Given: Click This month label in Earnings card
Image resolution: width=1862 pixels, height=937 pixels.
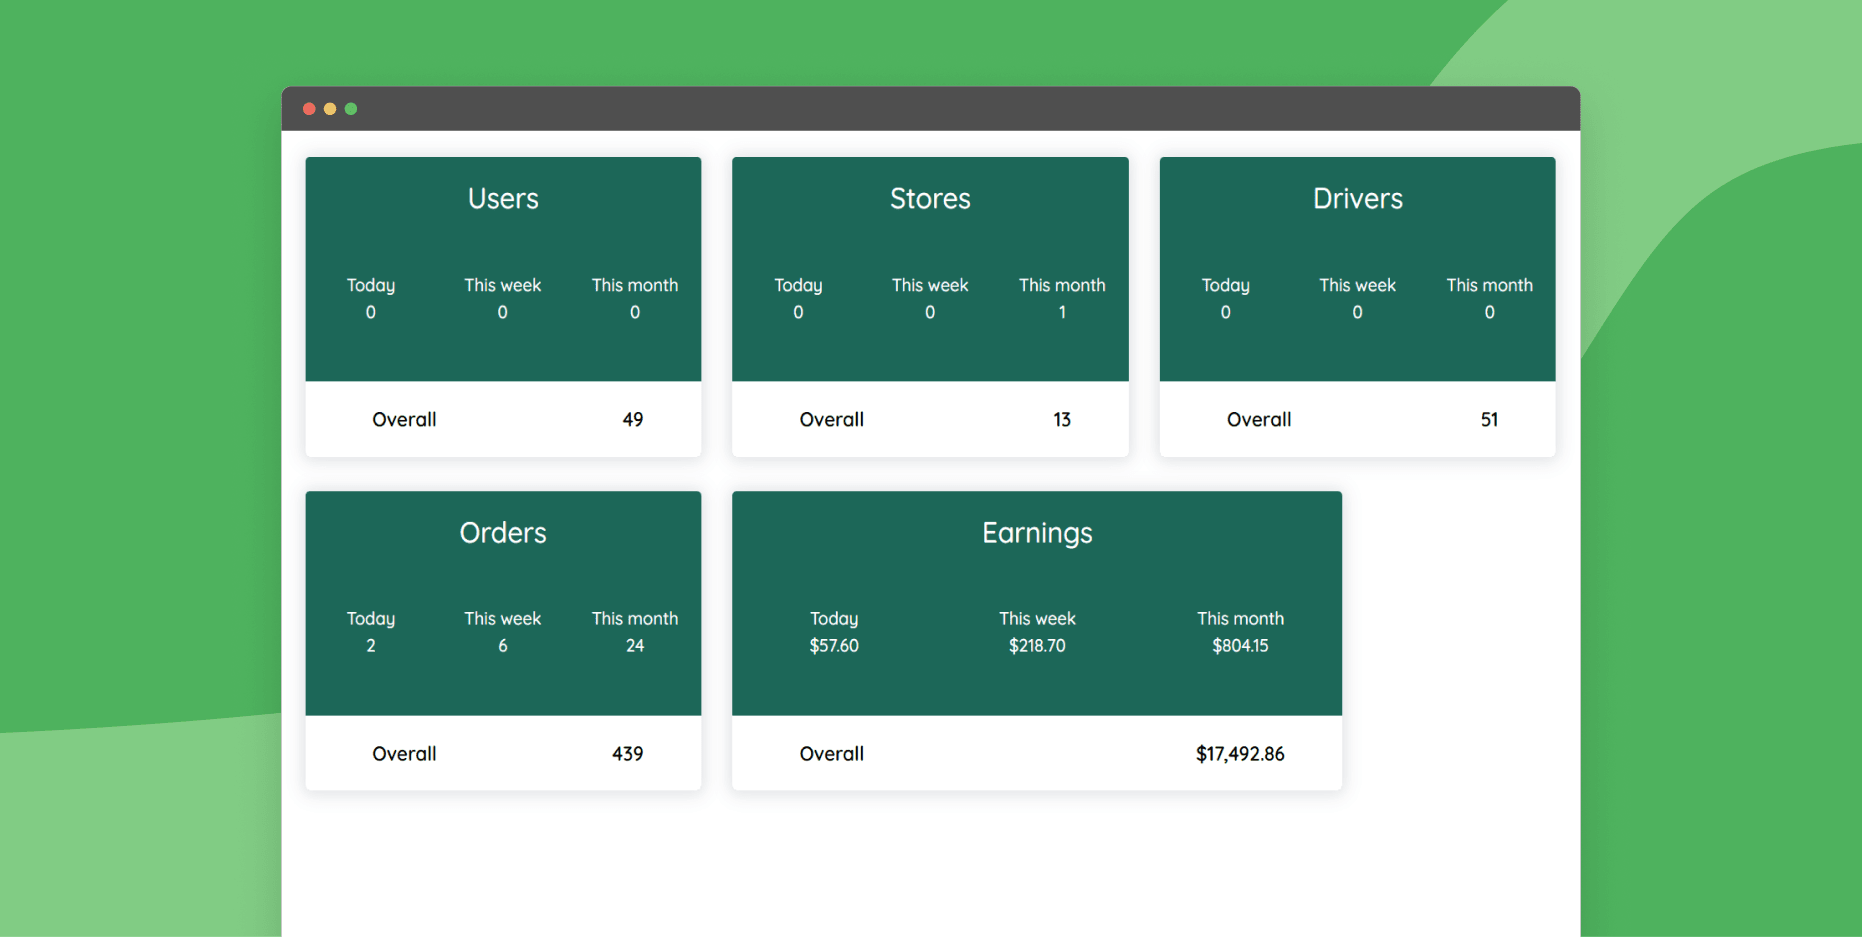Looking at the screenshot, I should pyautogui.click(x=1240, y=619).
